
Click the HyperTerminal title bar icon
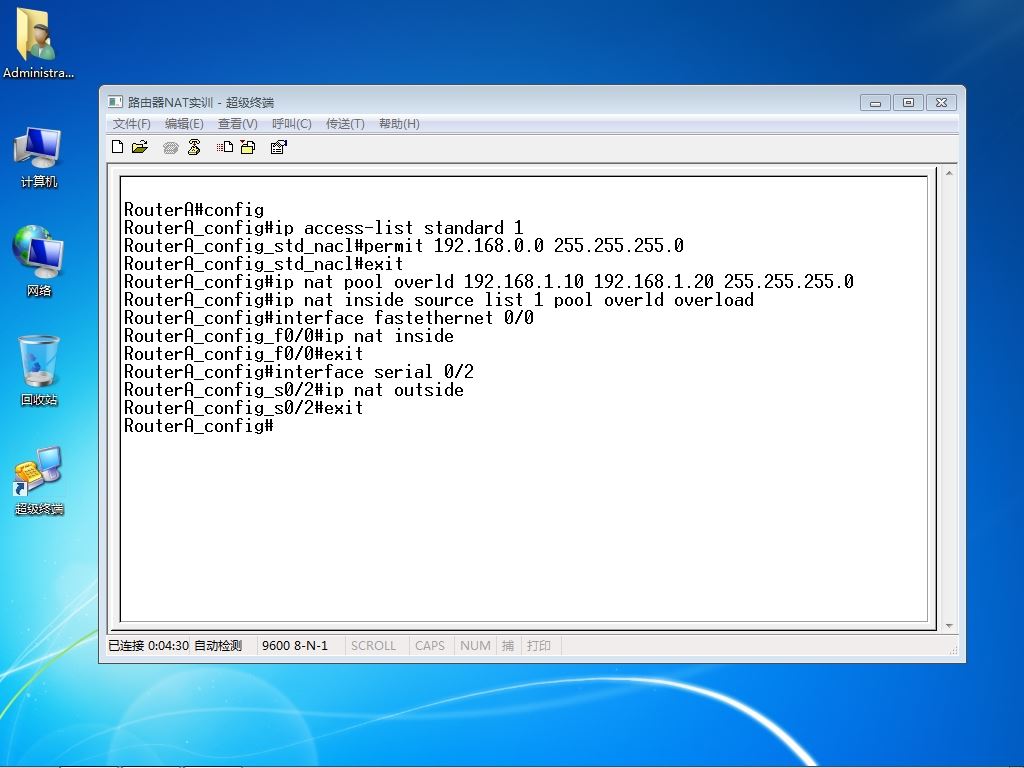point(116,102)
